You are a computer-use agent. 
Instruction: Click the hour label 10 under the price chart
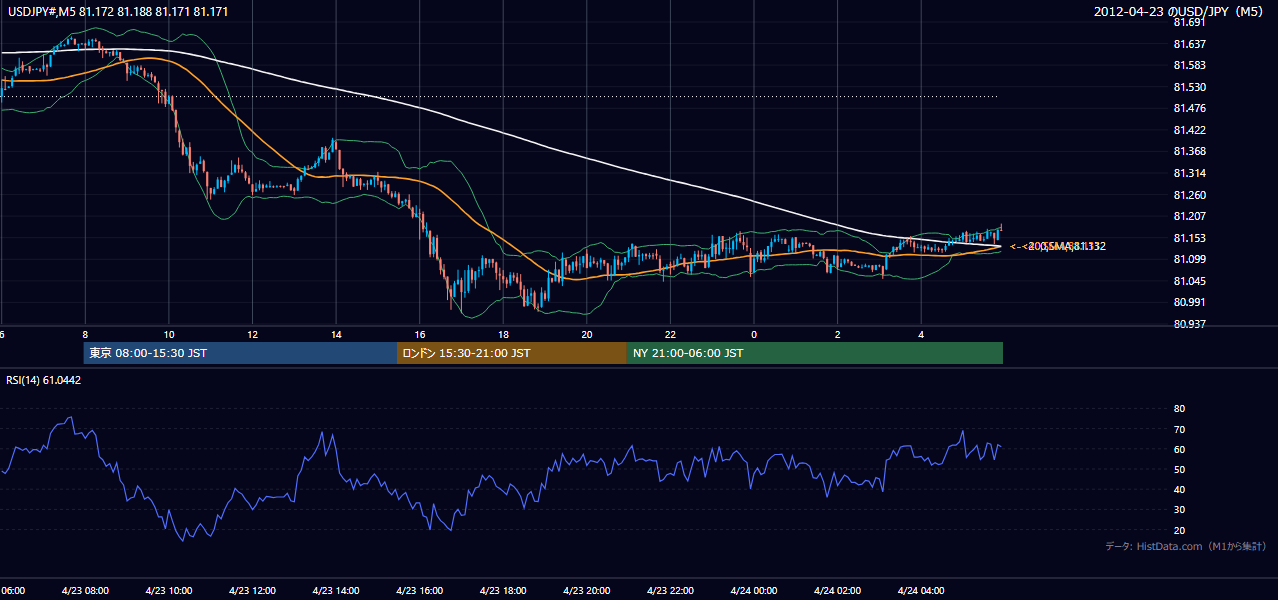(169, 335)
